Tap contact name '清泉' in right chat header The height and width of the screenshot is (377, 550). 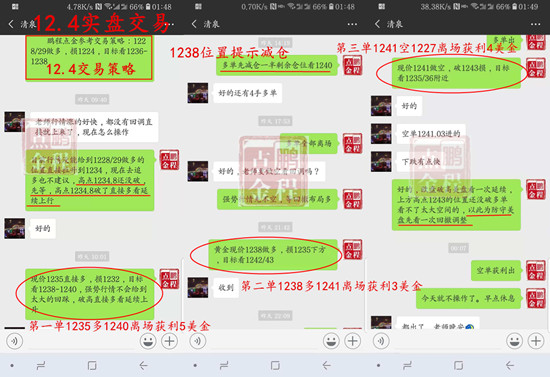pos(395,24)
